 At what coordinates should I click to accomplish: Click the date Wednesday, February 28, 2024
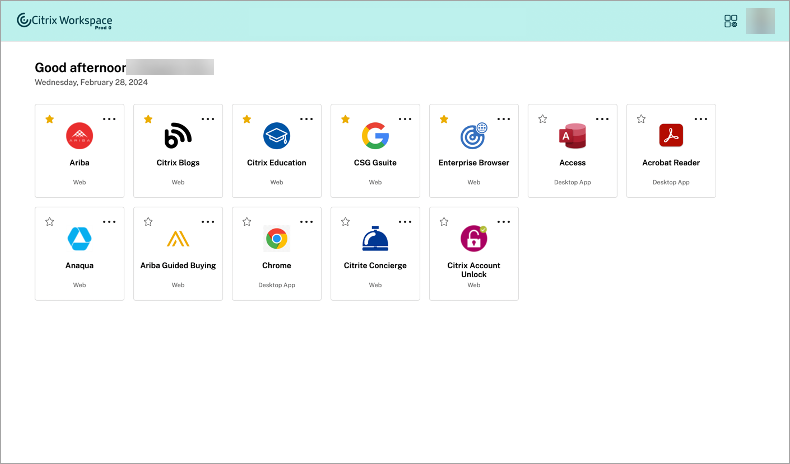point(91,82)
